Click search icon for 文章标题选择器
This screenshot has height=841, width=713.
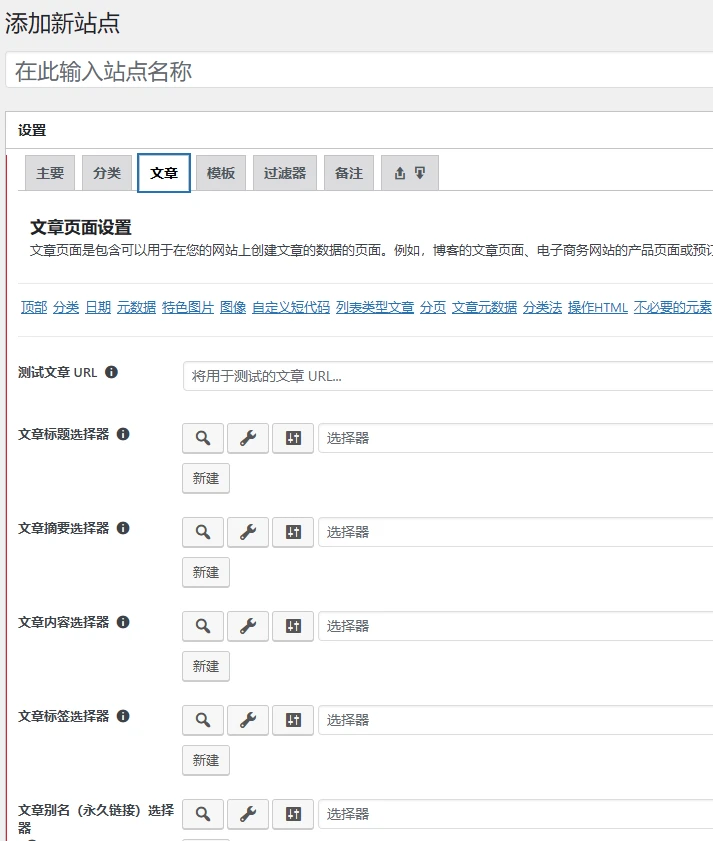(203, 438)
